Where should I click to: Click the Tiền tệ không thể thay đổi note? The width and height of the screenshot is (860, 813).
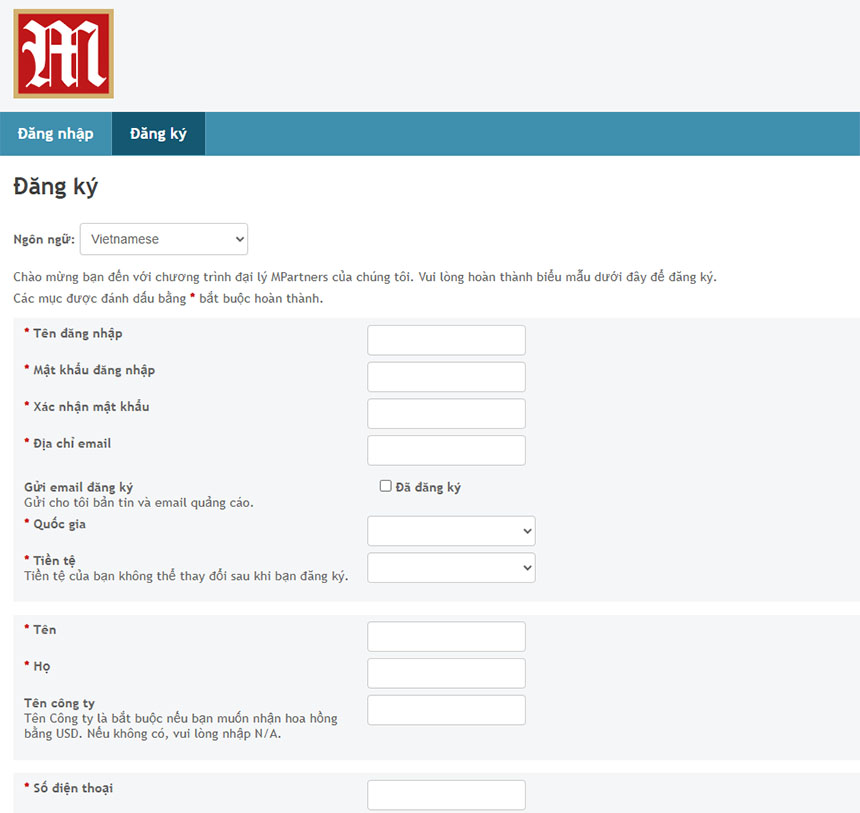[x=186, y=576]
